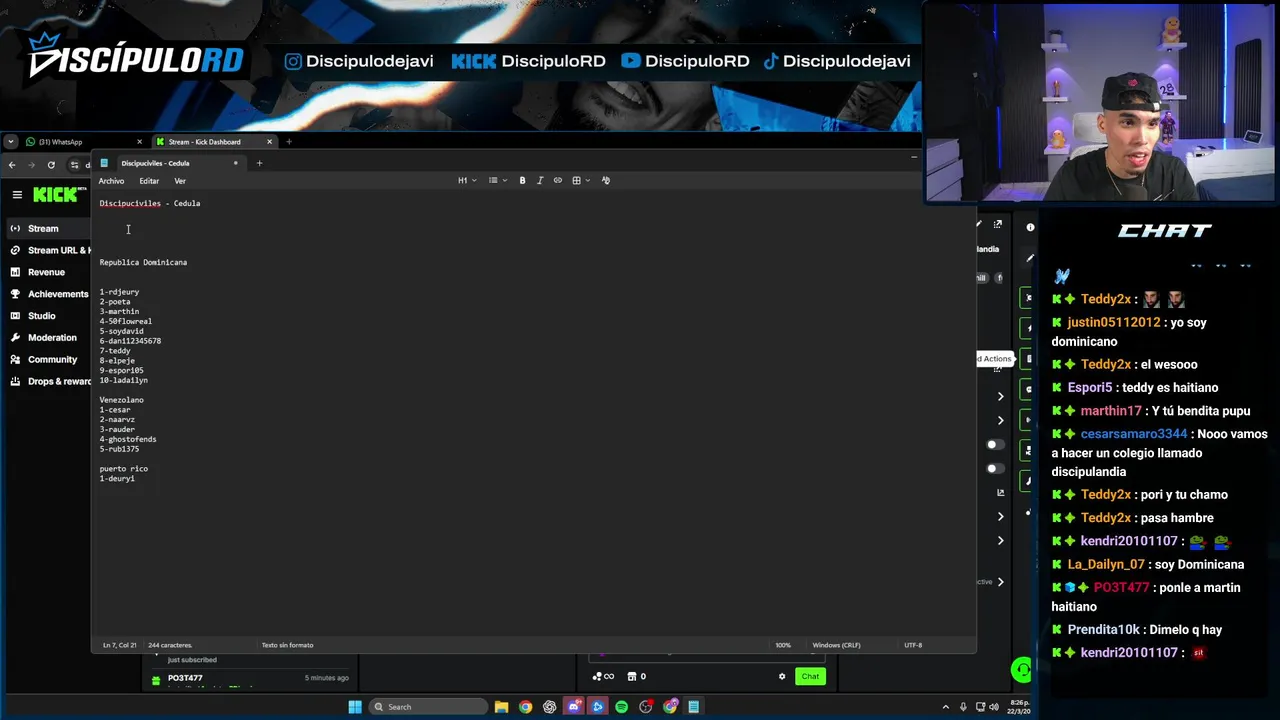The image size is (1280, 720).
Task: Open Moderation in Kick sidebar
Action: [50, 338]
